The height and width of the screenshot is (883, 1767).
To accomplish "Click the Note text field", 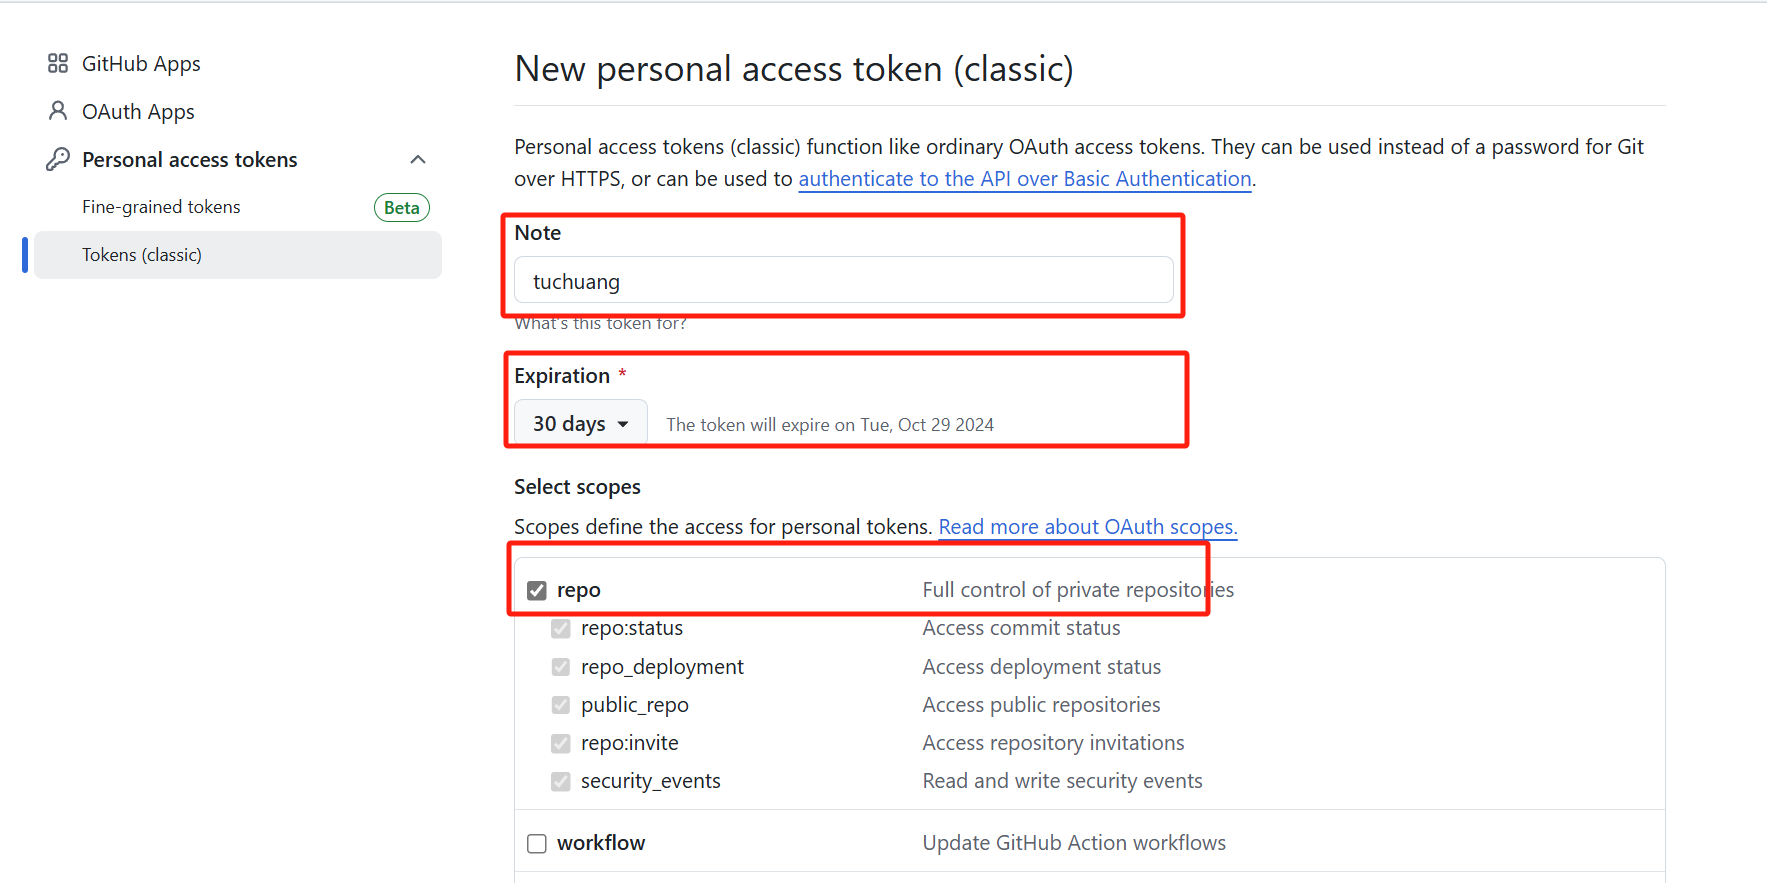I will pyautogui.click(x=843, y=281).
